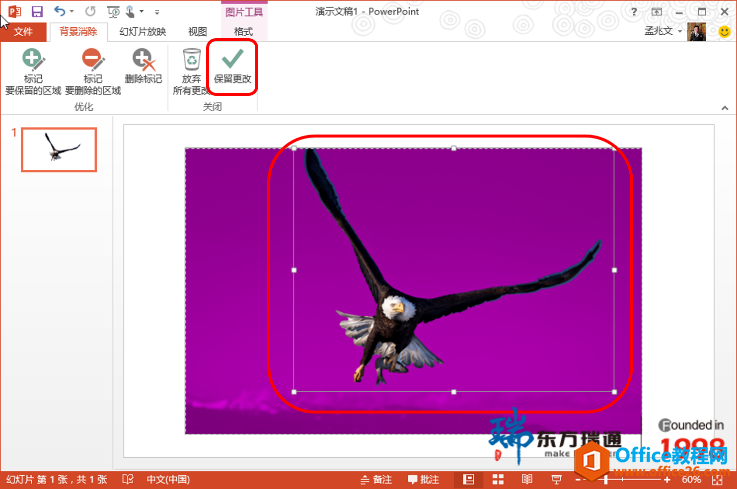Select slide 1 thumbnail in panel
Viewport: 737px width, 489px height.
(x=59, y=150)
